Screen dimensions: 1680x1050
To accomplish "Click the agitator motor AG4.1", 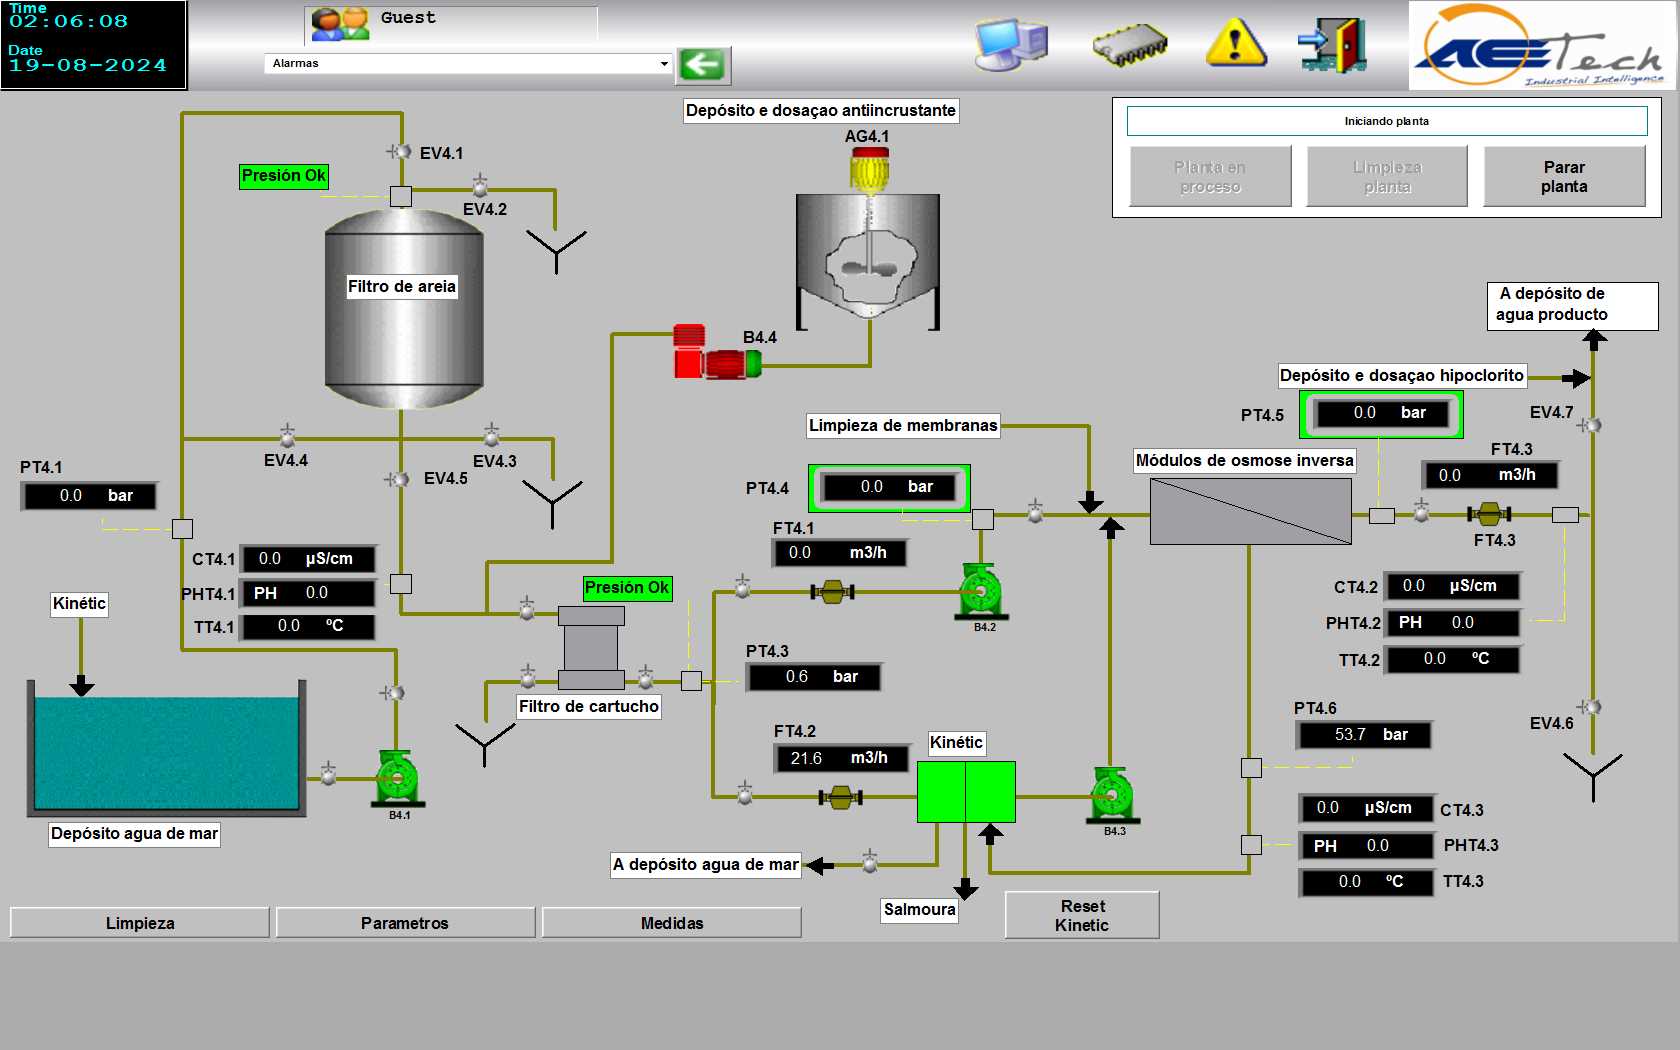I will point(869,168).
